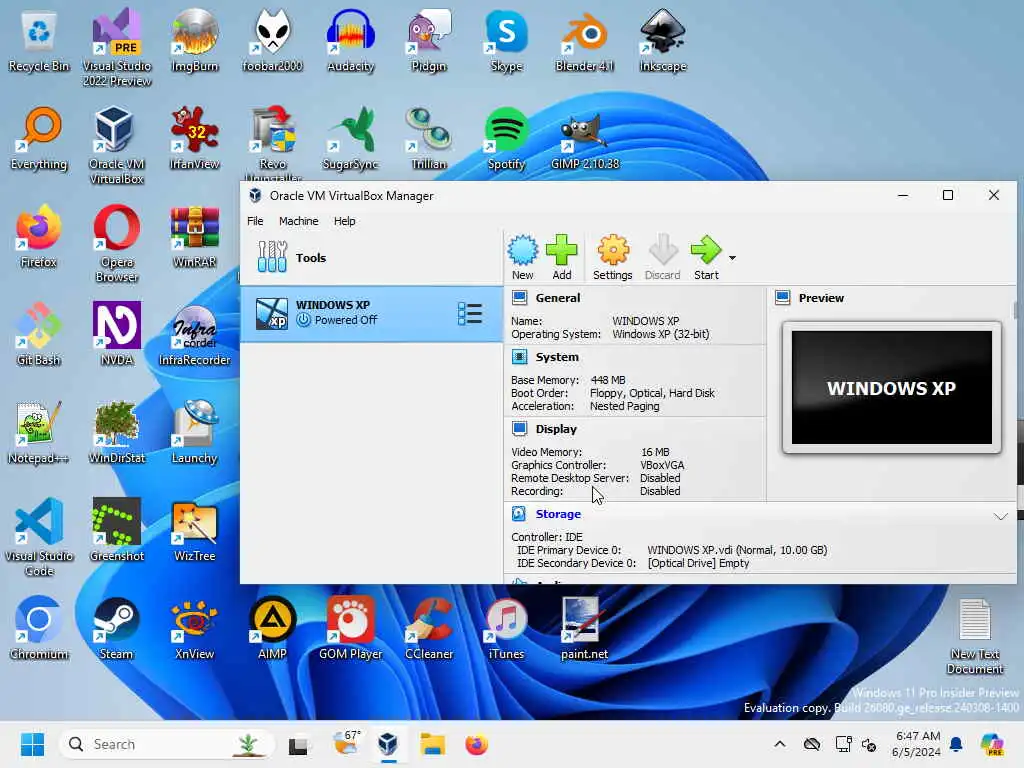The height and width of the screenshot is (768, 1024).
Task: Click the WINDOWS XP.vdi storage entry
Action: point(737,550)
